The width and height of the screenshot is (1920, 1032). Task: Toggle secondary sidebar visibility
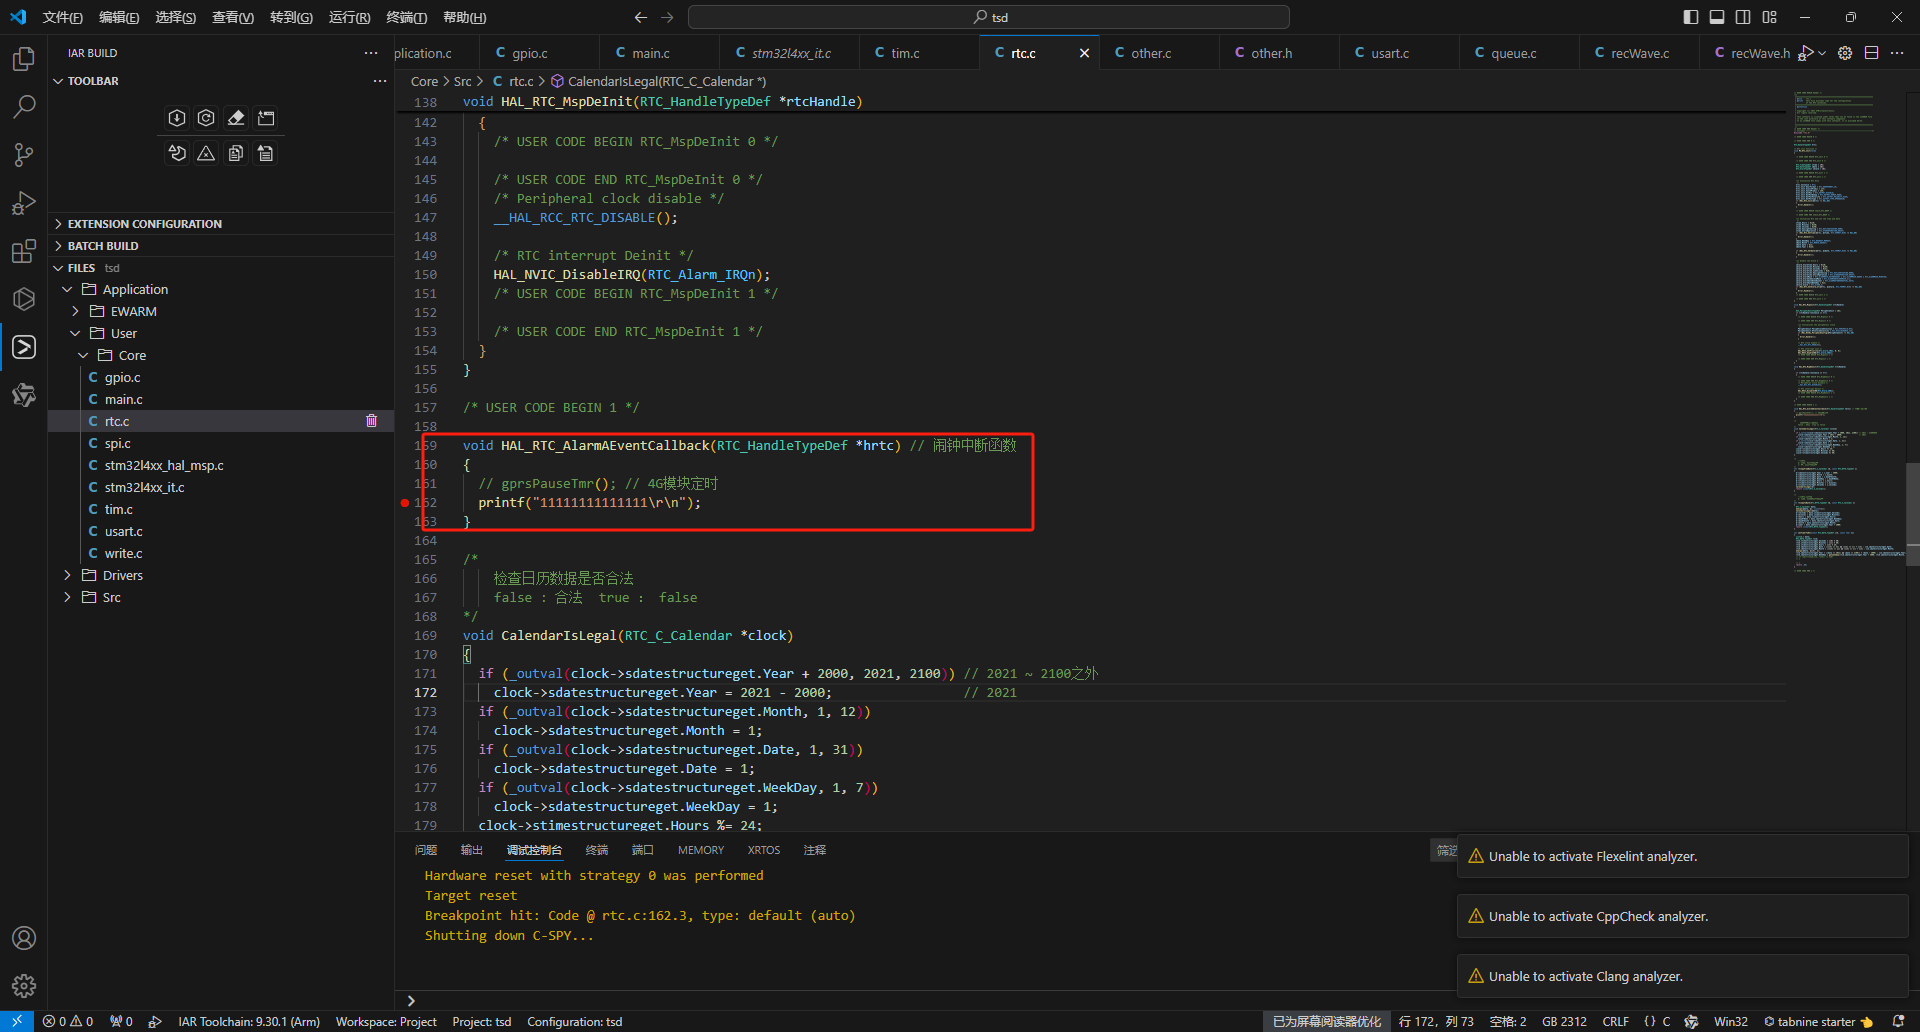(x=1743, y=17)
